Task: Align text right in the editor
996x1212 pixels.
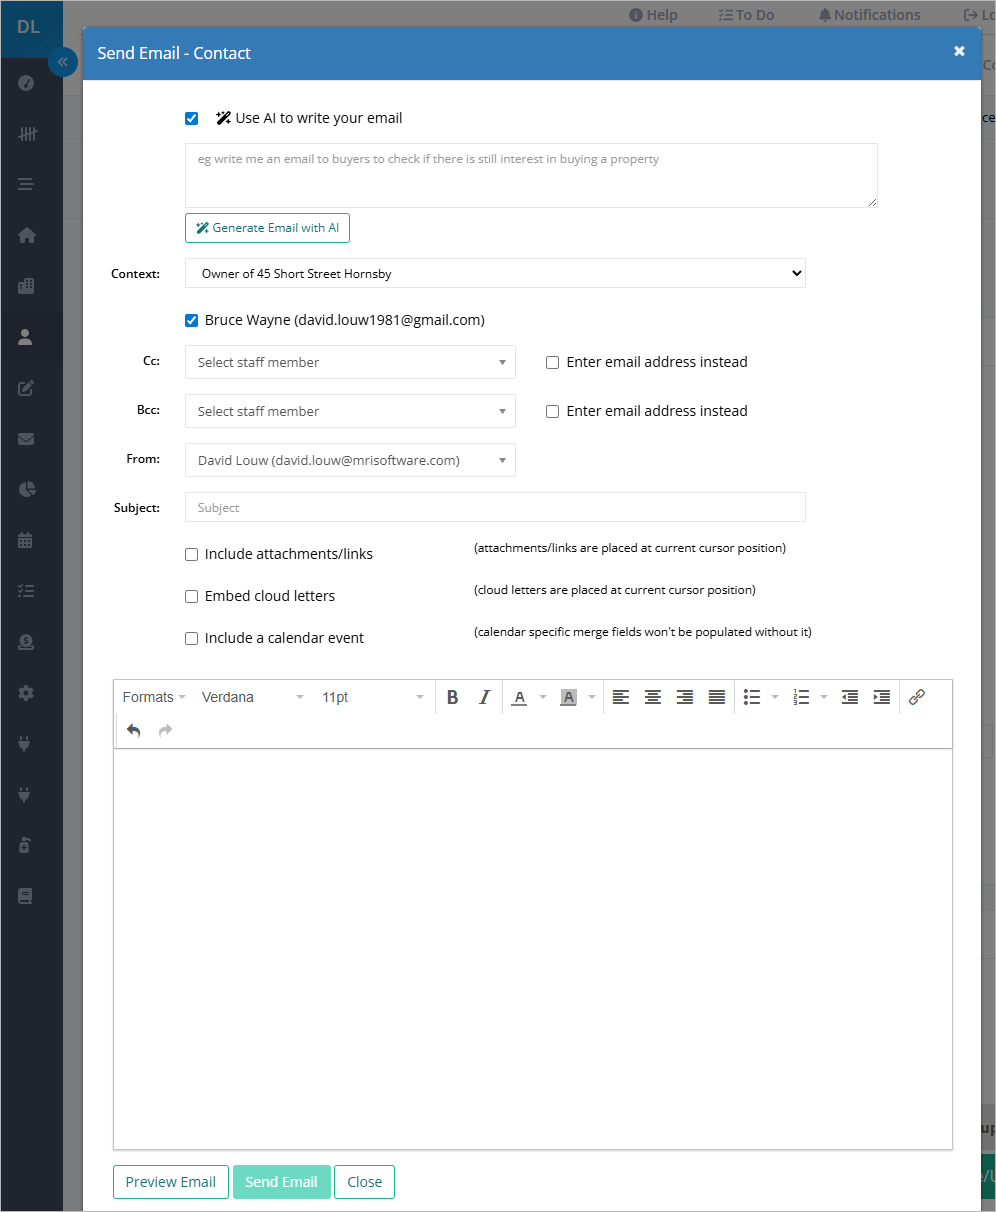Action: point(685,697)
